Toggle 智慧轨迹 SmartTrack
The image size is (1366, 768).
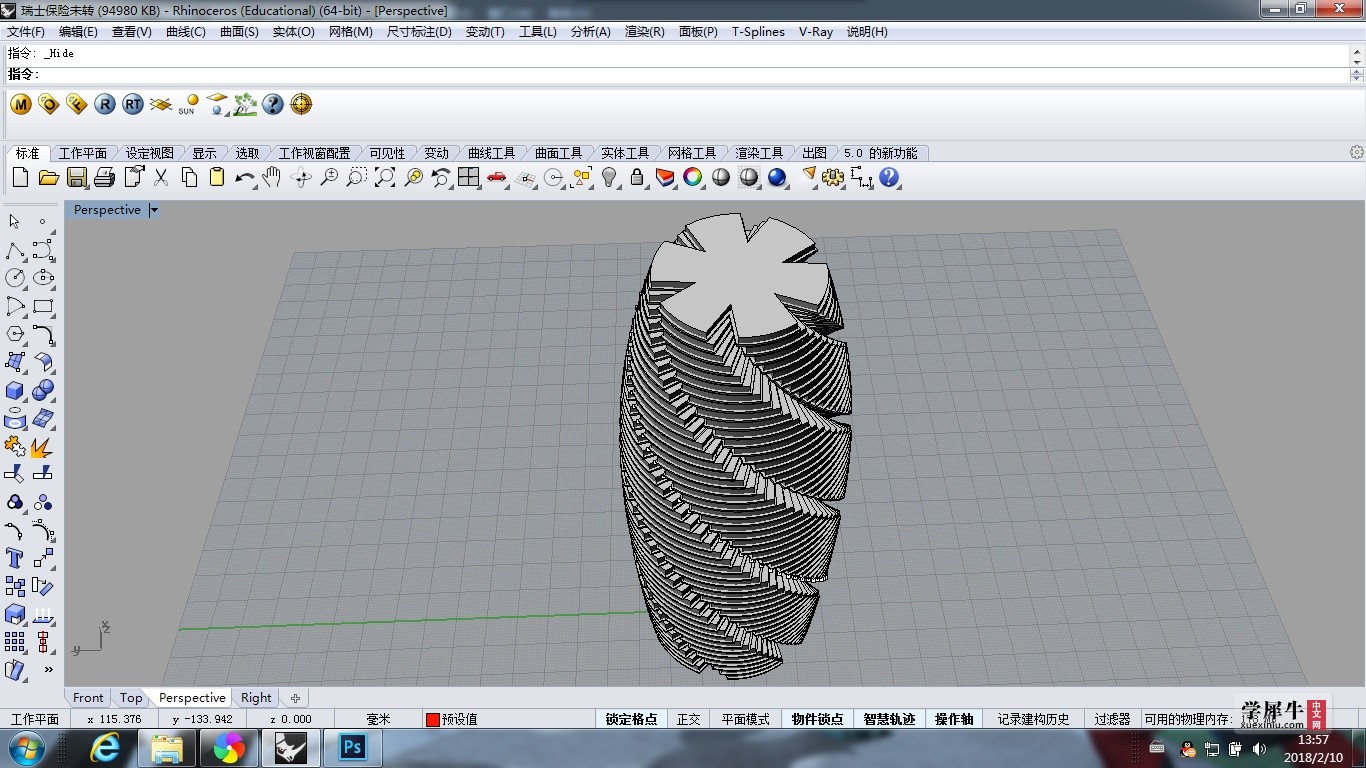pyautogui.click(x=889, y=719)
